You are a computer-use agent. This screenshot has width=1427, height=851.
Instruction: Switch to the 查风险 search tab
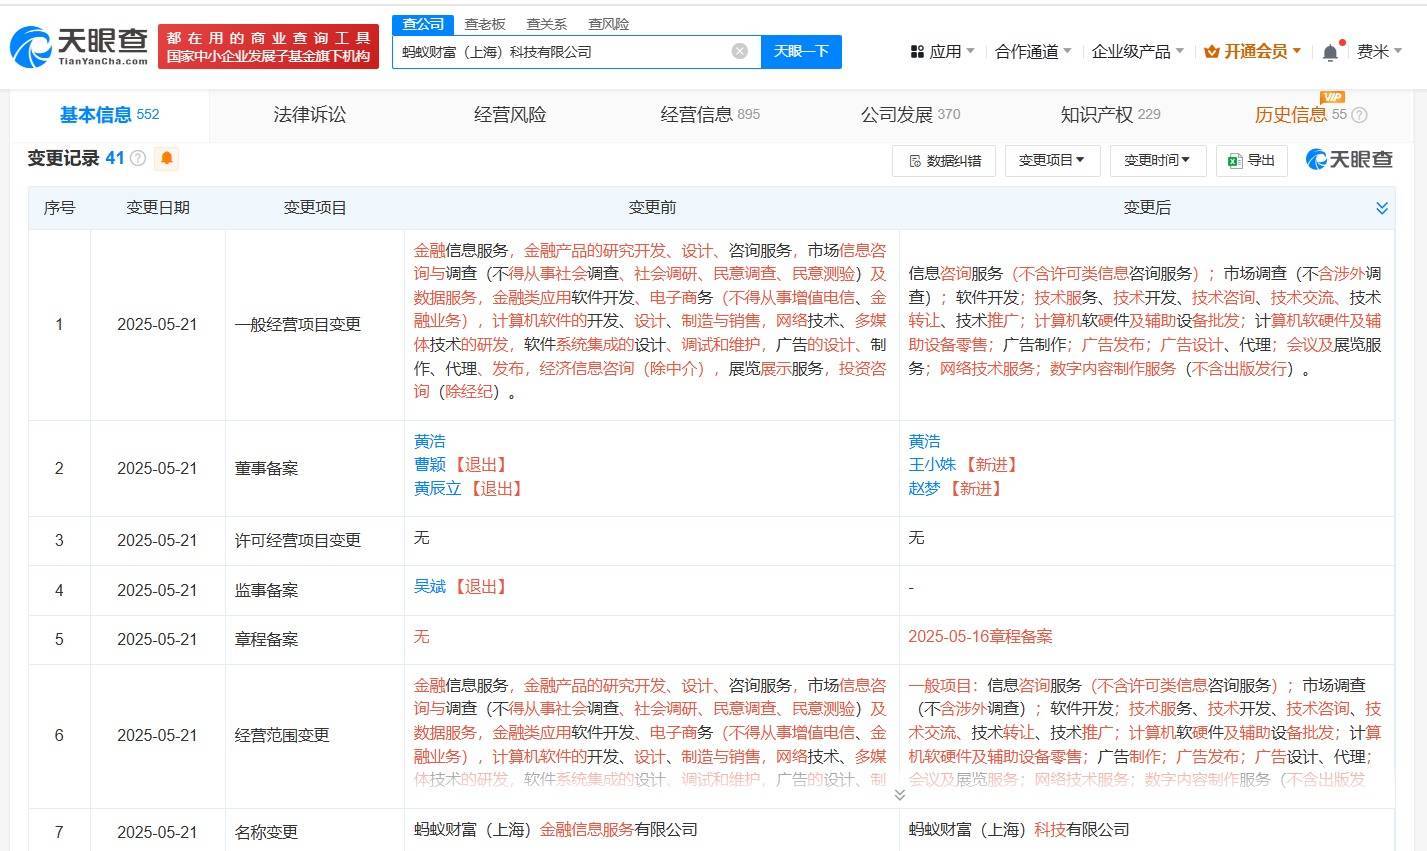click(x=608, y=24)
